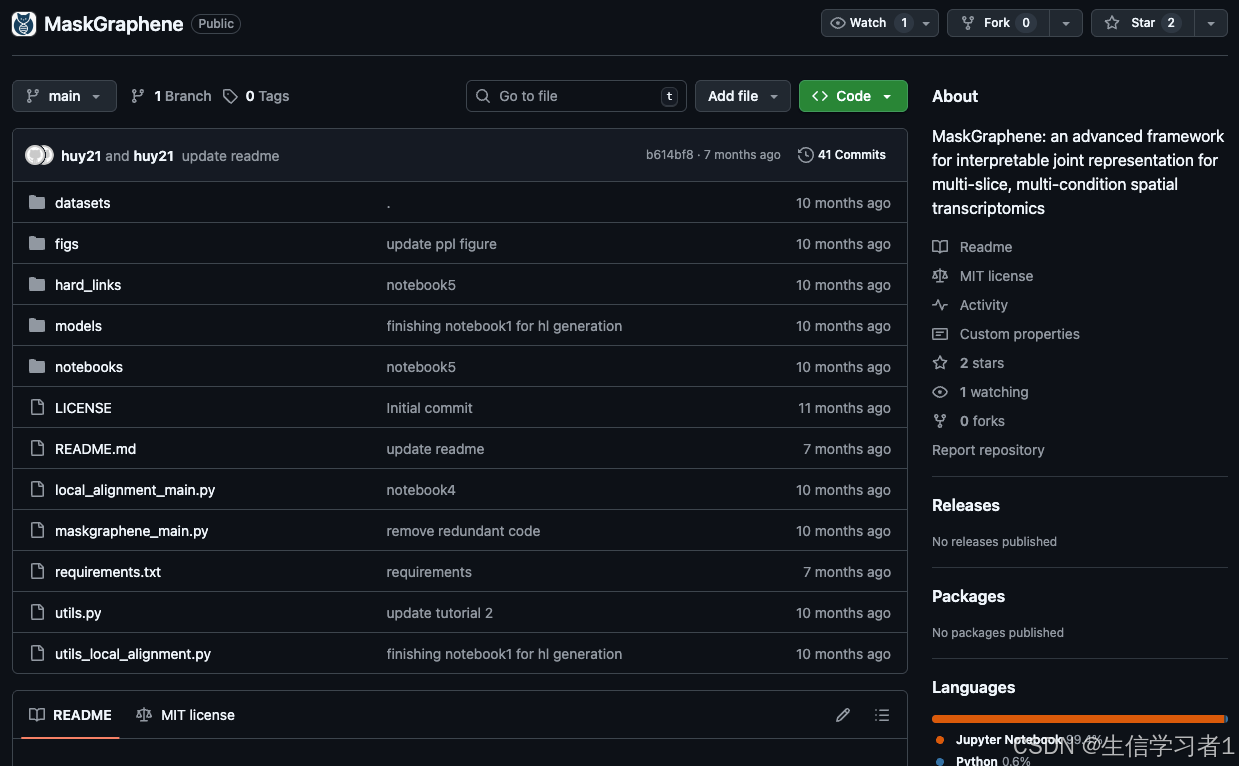Click the 'remove redundant code' commit message
The width and height of the screenshot is (1239, 766).
tap(463, 531)
